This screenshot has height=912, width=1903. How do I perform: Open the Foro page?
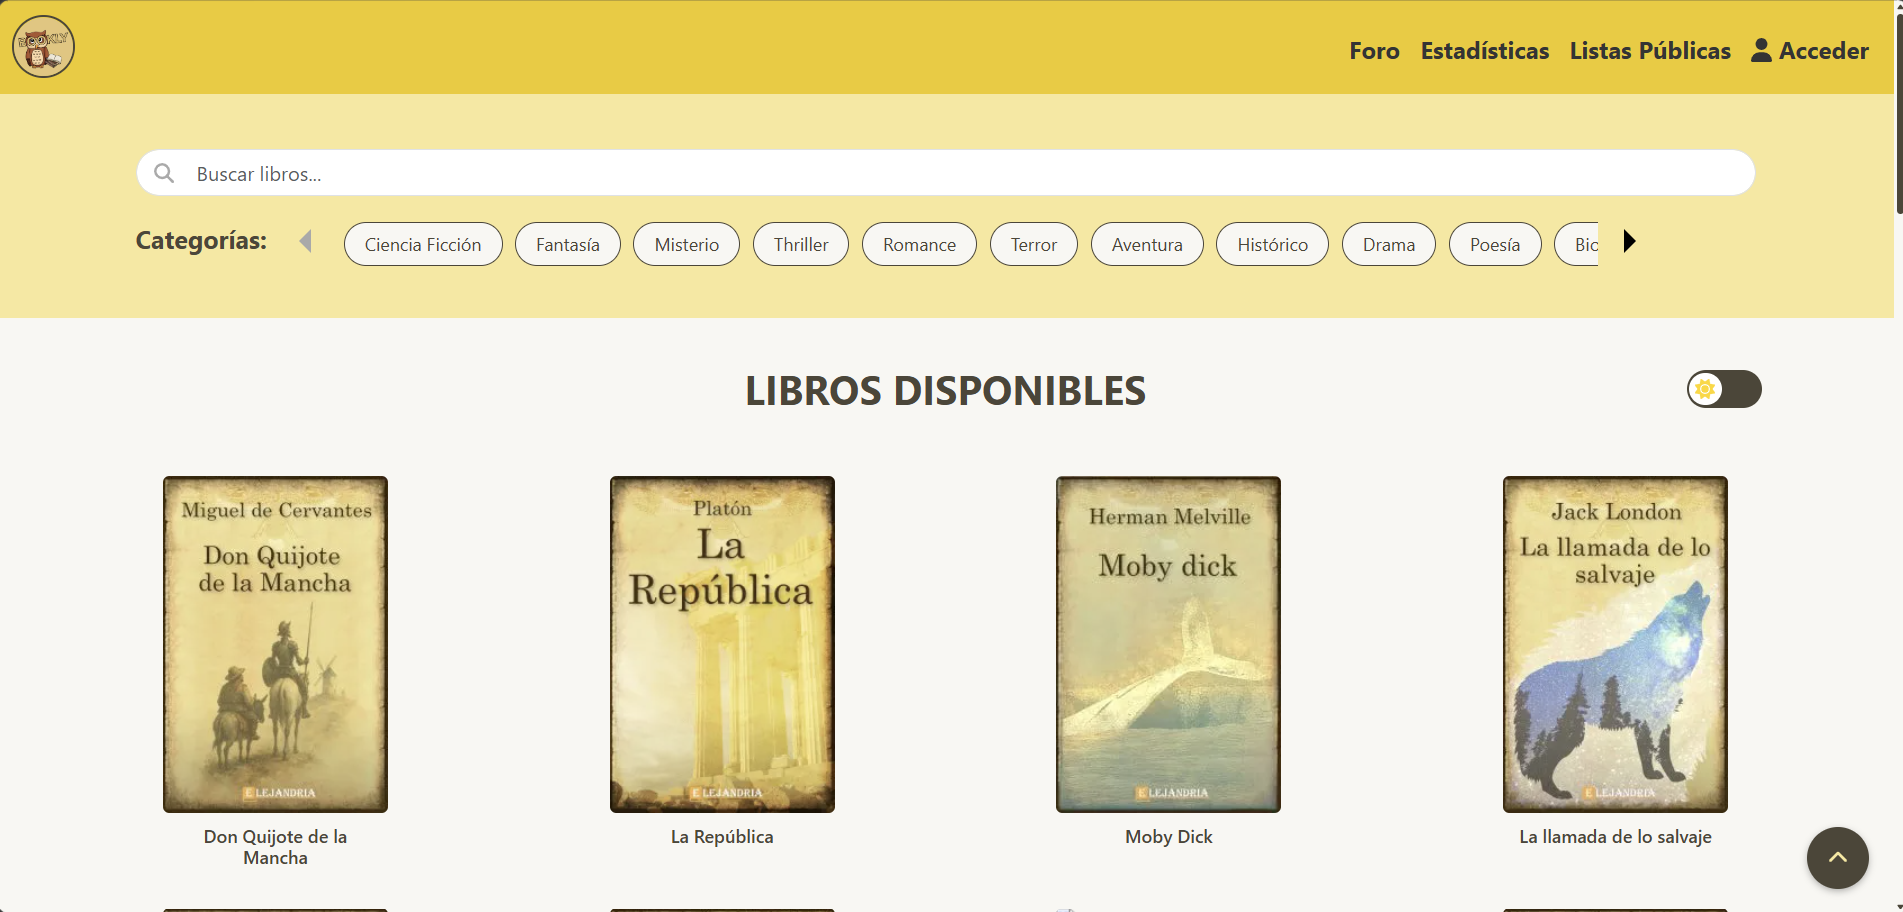[x=1374, y=51]
